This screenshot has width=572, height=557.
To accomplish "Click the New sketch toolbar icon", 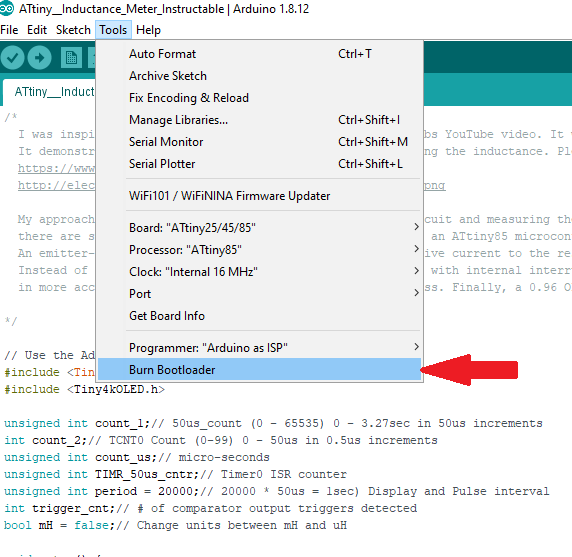I will point(71,58).
